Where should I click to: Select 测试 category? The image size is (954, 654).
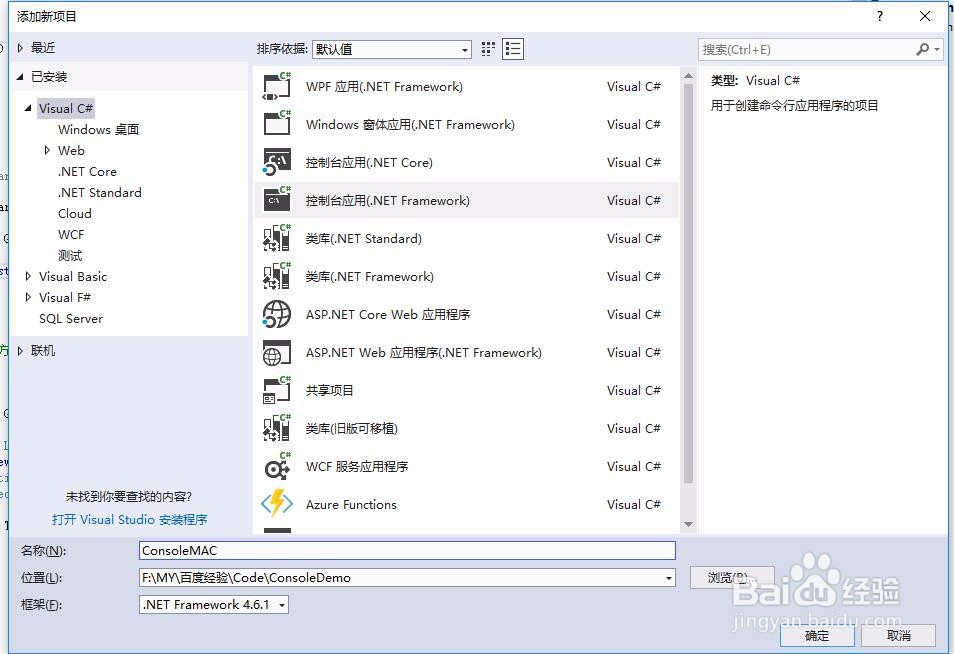[70, 256]
